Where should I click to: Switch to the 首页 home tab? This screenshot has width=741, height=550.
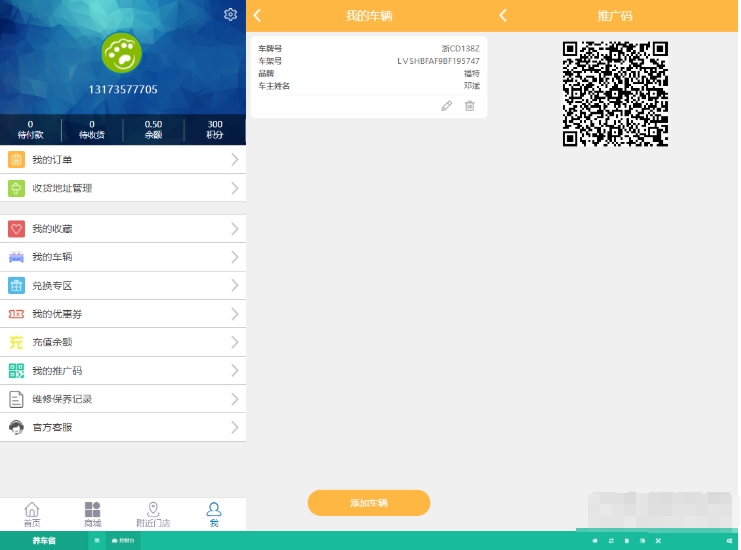pos(32,515)
